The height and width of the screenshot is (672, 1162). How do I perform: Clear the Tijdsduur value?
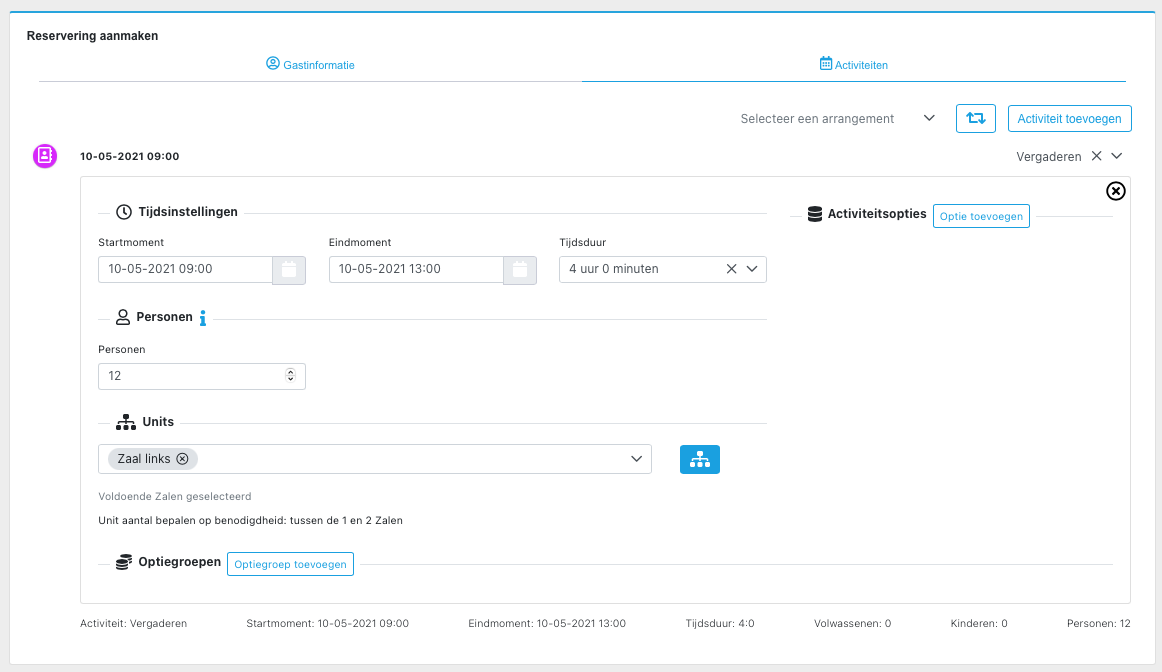(x=731, y=269)
